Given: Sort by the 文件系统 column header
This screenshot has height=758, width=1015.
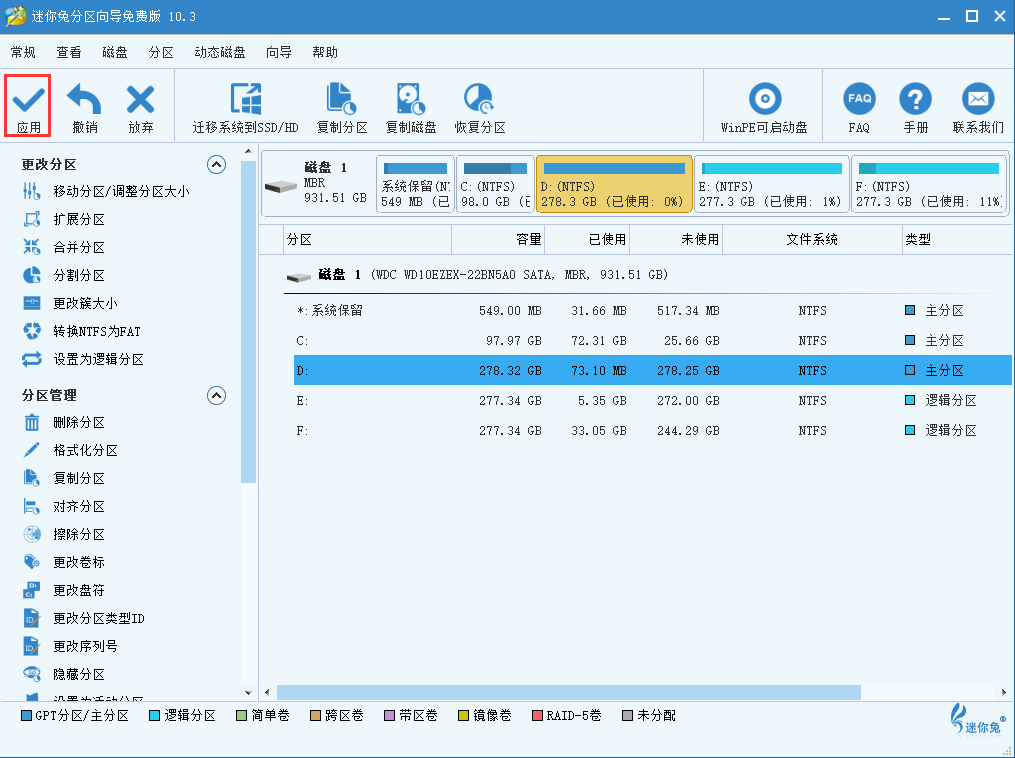Looking at the screenshot, I should 812,240.
